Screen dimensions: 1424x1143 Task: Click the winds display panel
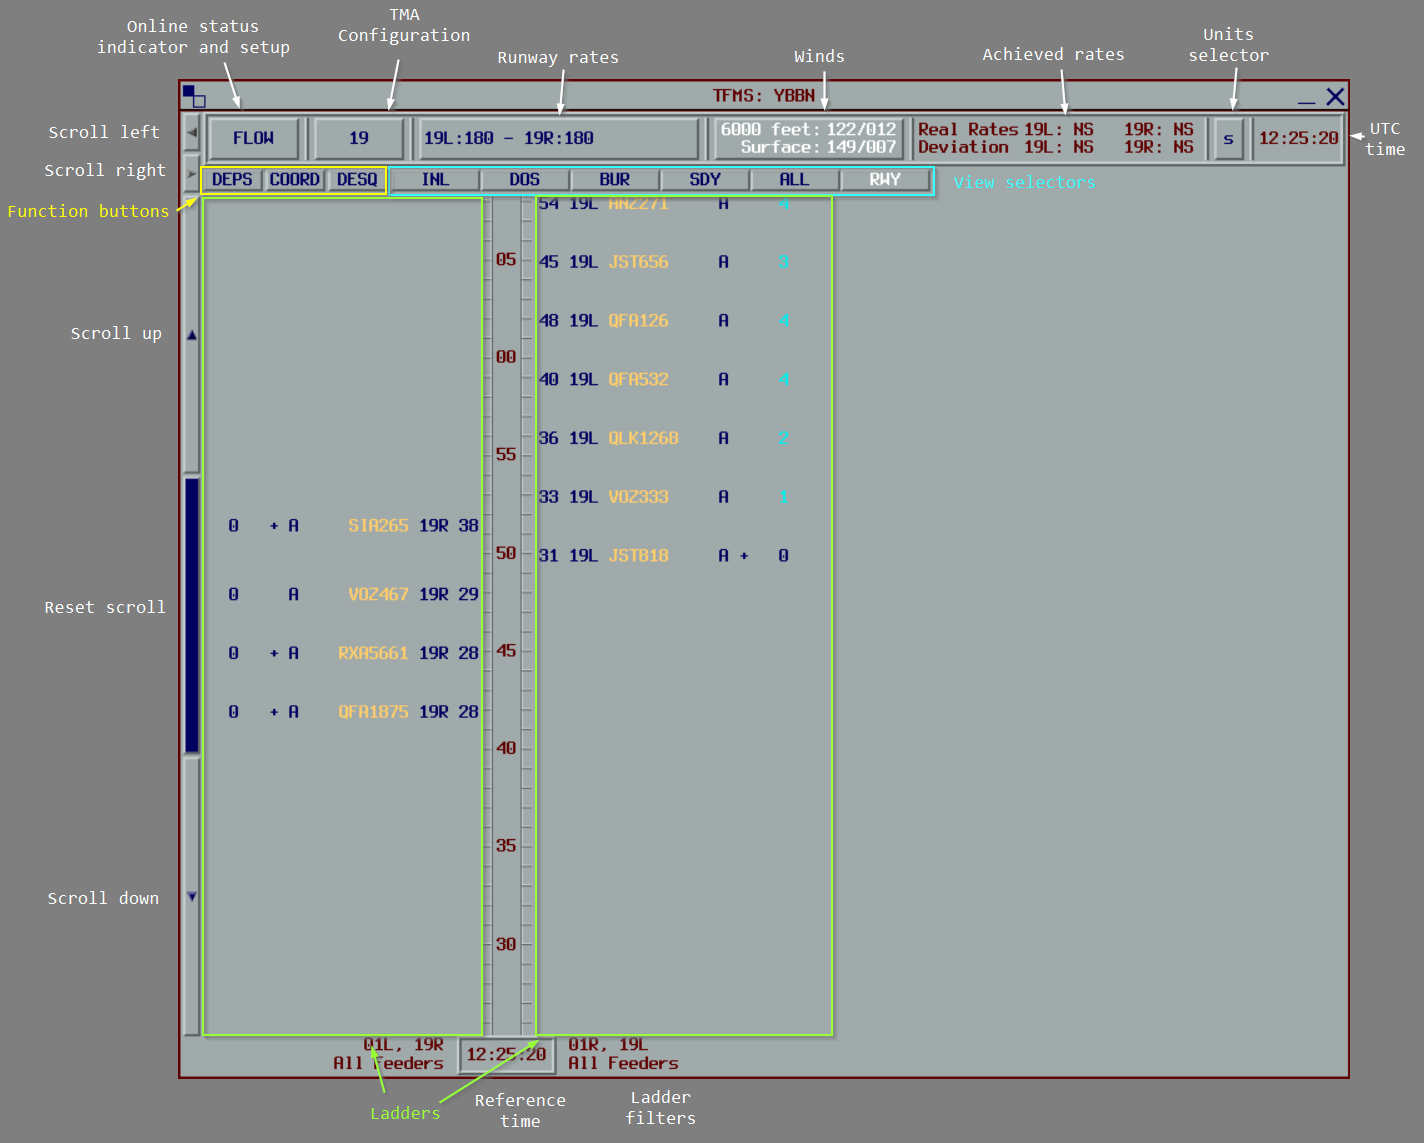pos(809,138)
